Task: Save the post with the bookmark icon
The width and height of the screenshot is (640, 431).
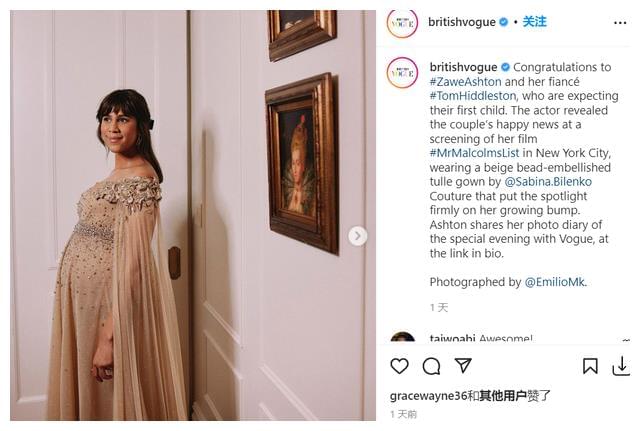Action: pos(590,366)
